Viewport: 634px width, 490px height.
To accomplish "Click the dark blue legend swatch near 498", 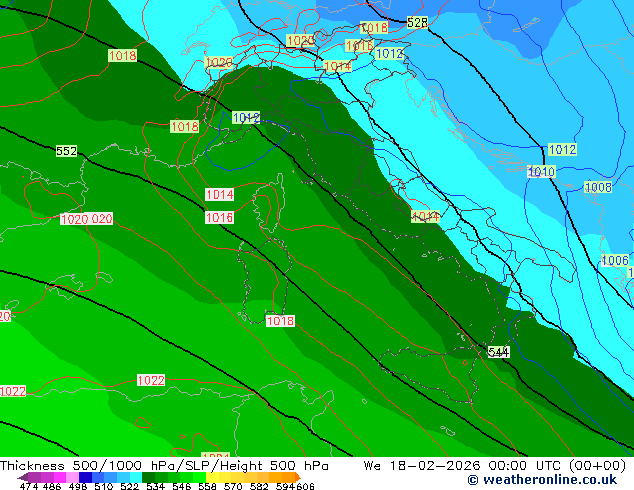I will pos(85,477).
